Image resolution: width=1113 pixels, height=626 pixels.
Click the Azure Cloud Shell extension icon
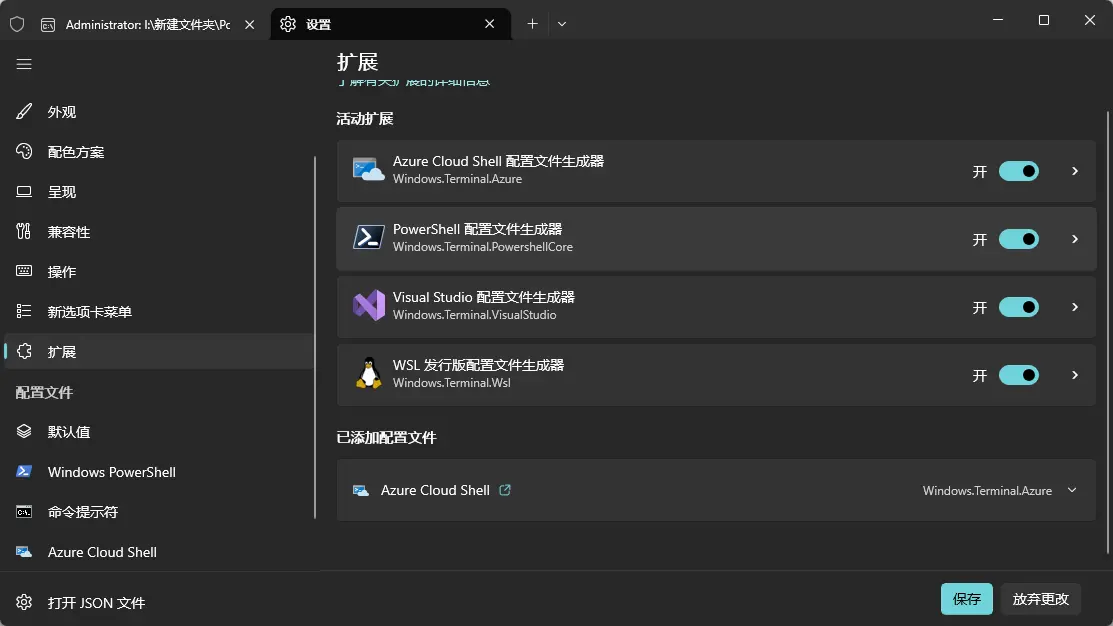[x=368, y=170]
